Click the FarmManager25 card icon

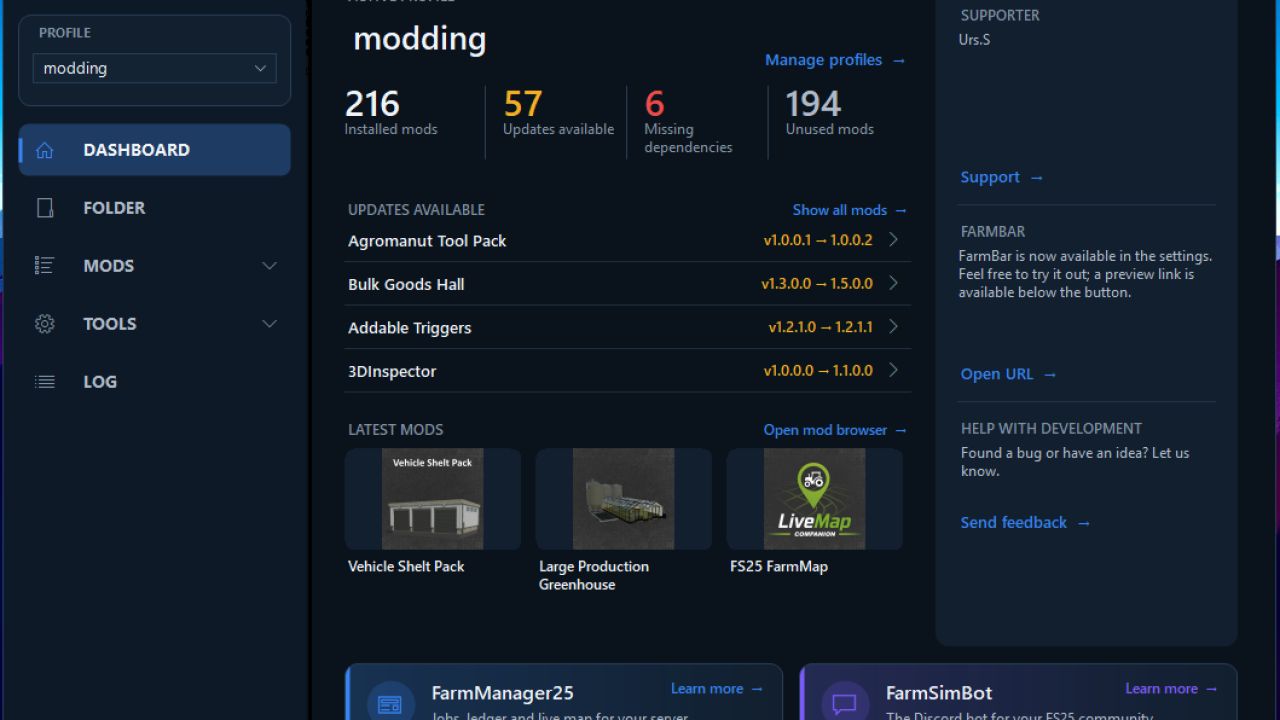coord(390,704)
